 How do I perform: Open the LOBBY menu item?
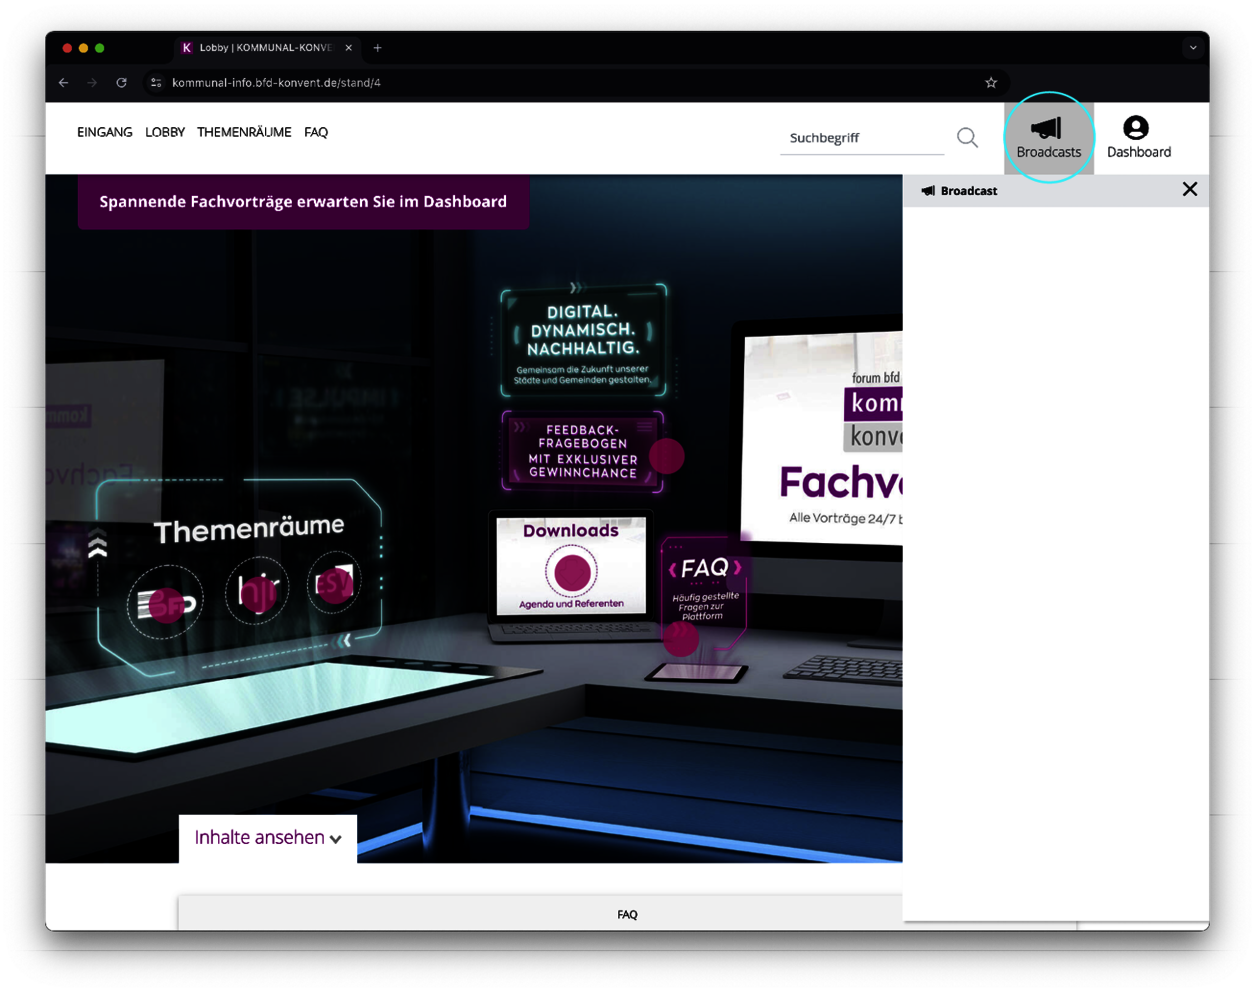coord(165,132)
